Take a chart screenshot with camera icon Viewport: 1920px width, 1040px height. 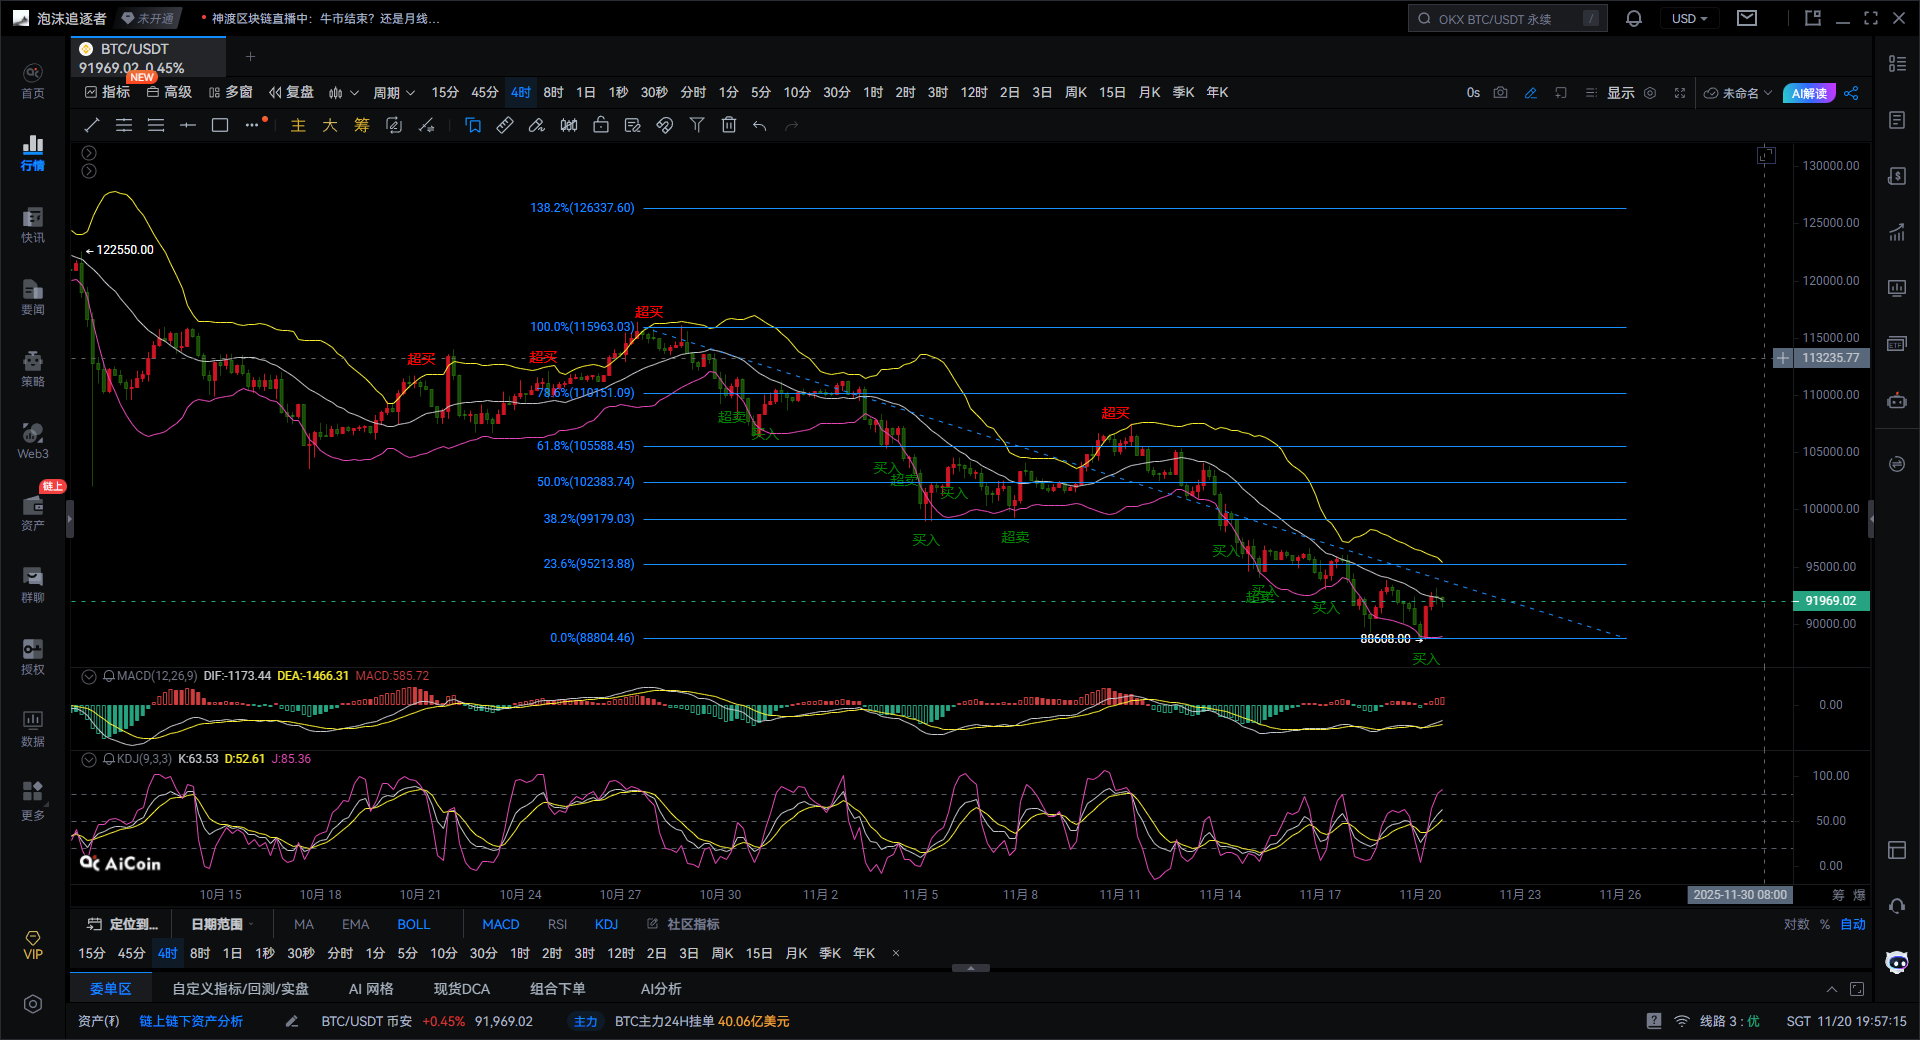pyautogui.click(x=1500, y=93)
